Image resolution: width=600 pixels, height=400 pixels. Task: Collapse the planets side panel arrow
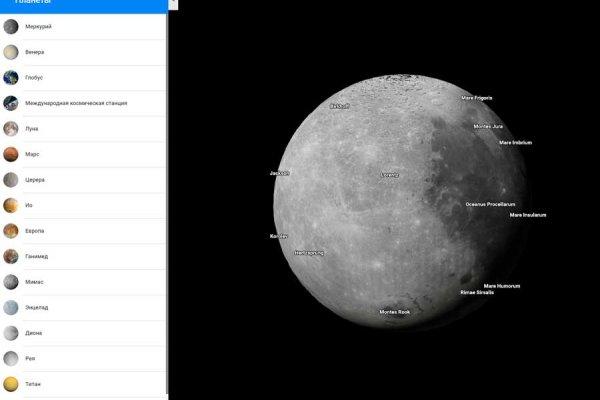(x=173, y=4)
